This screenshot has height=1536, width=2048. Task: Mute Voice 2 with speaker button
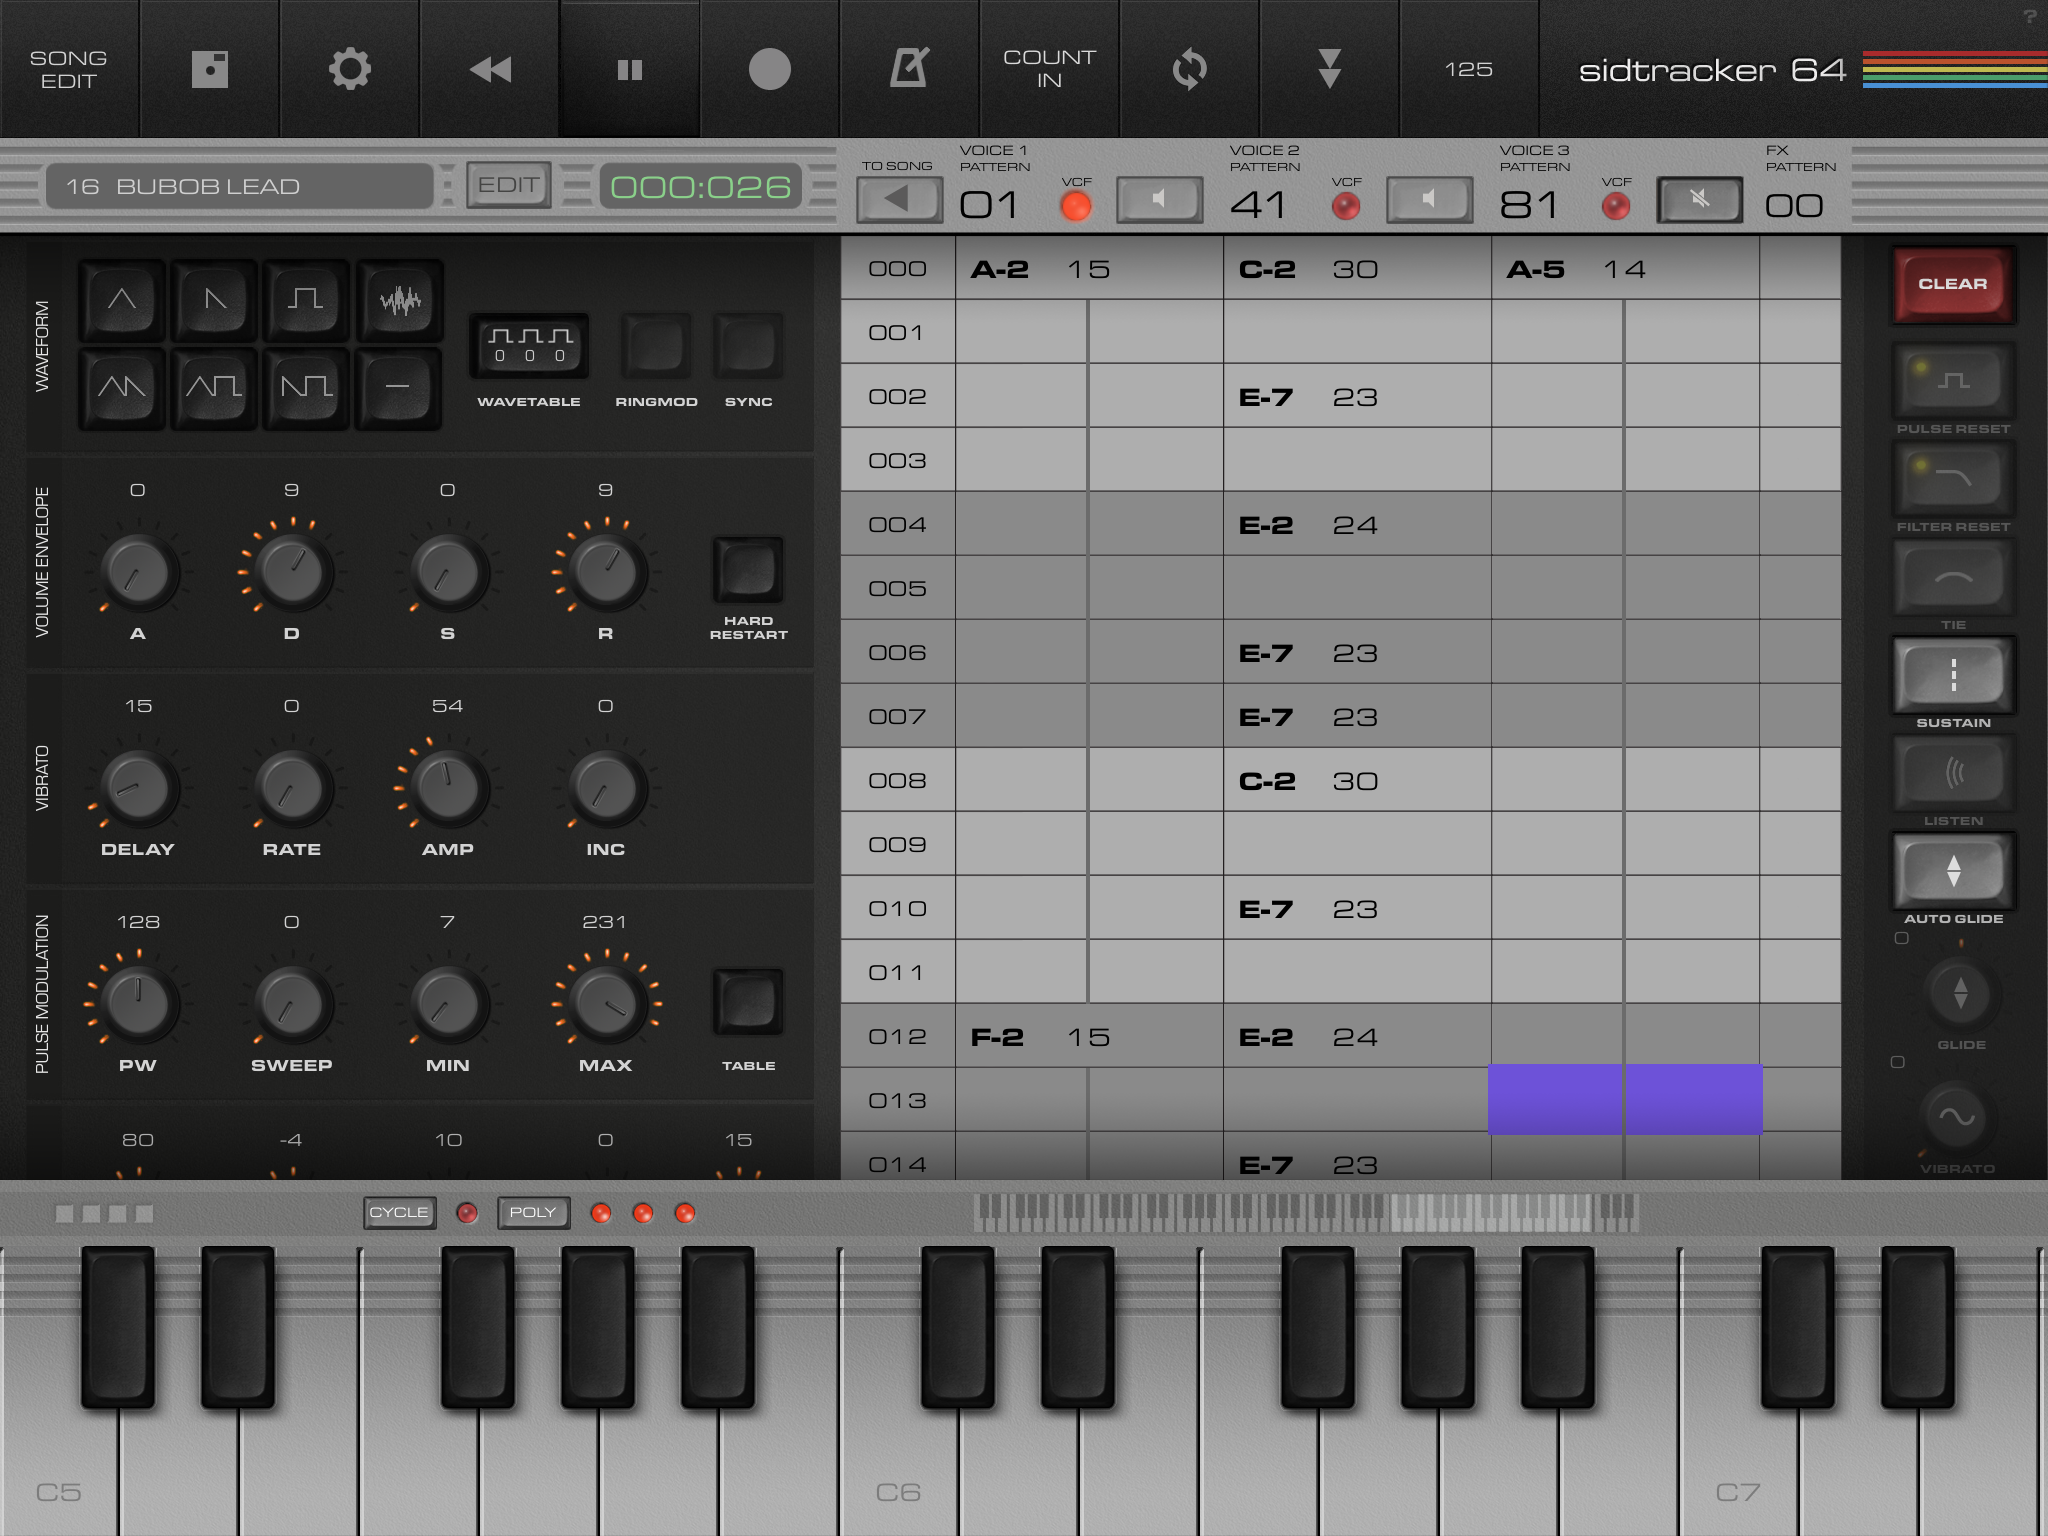click(1429, 199)
